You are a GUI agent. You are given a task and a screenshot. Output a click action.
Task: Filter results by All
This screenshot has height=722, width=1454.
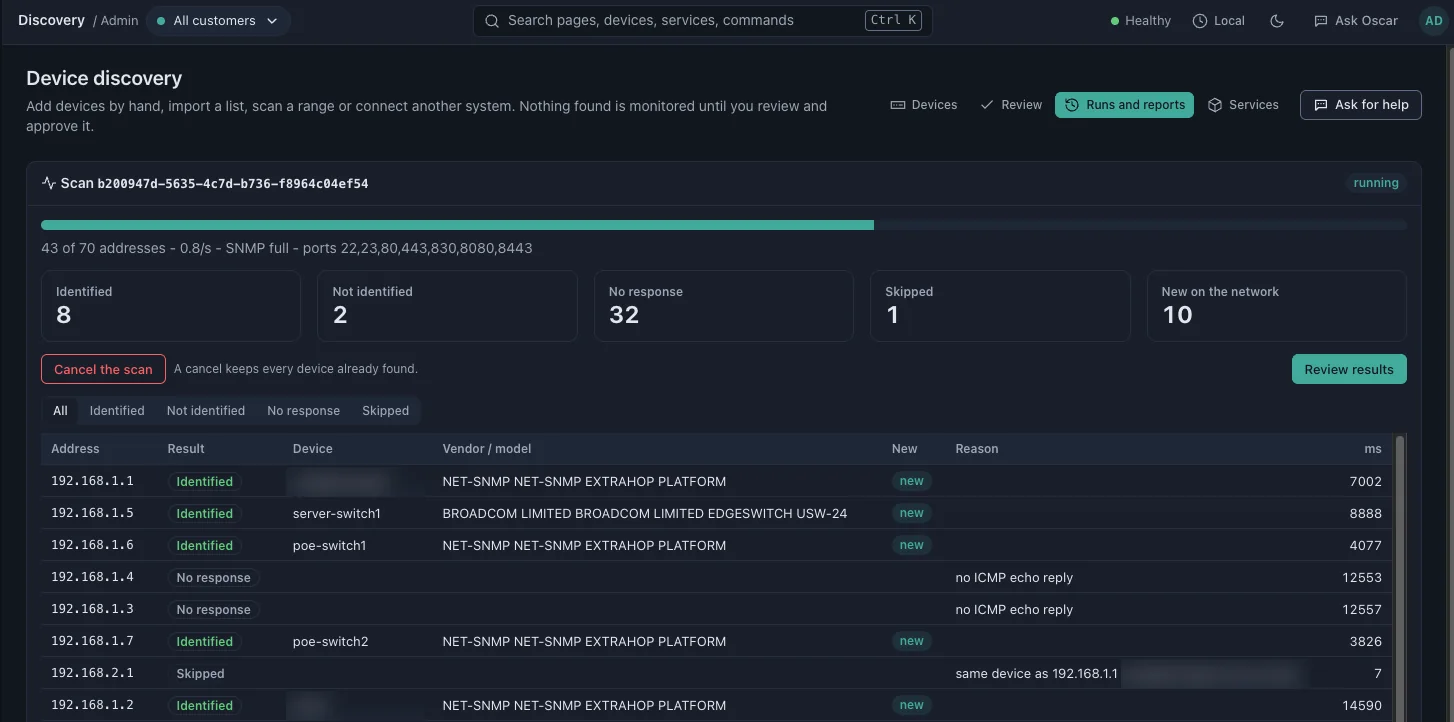tap(61, 411)
